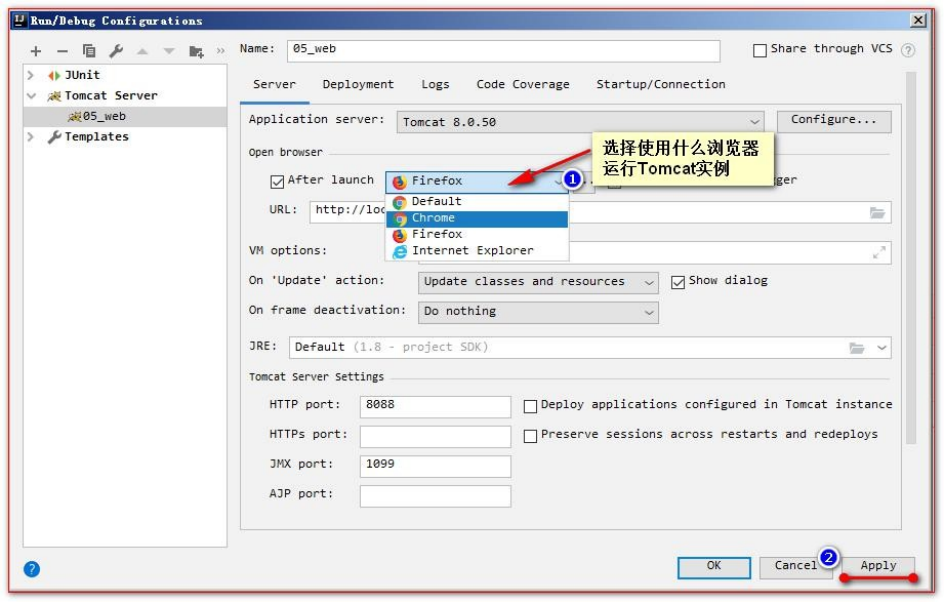This screenshot has height=602, width=945.
Task: Click the vertical scrollbar of the settings panel
Action: (x=911, y=258)
